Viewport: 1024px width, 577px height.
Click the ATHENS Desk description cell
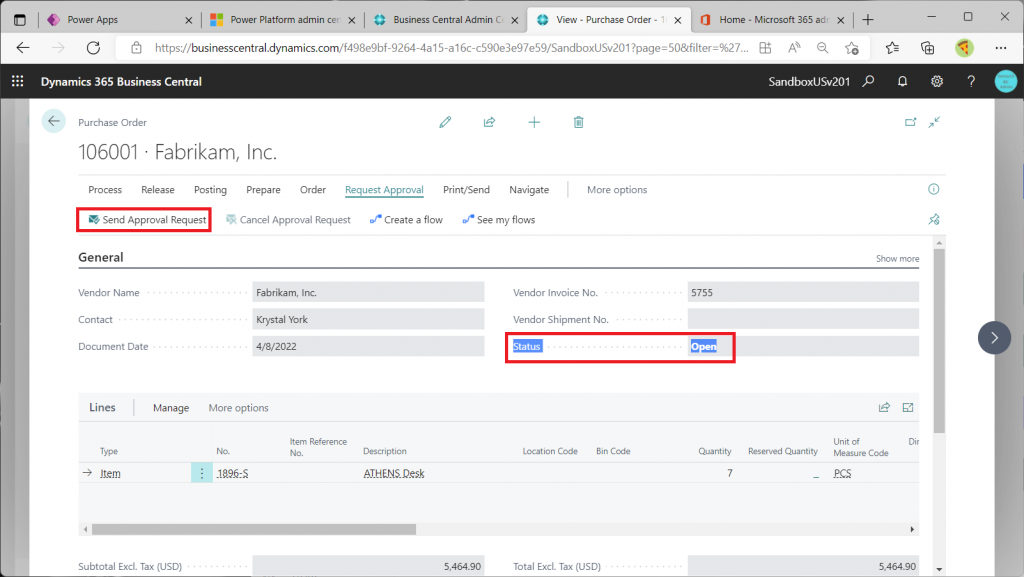[x=394, y=473]
